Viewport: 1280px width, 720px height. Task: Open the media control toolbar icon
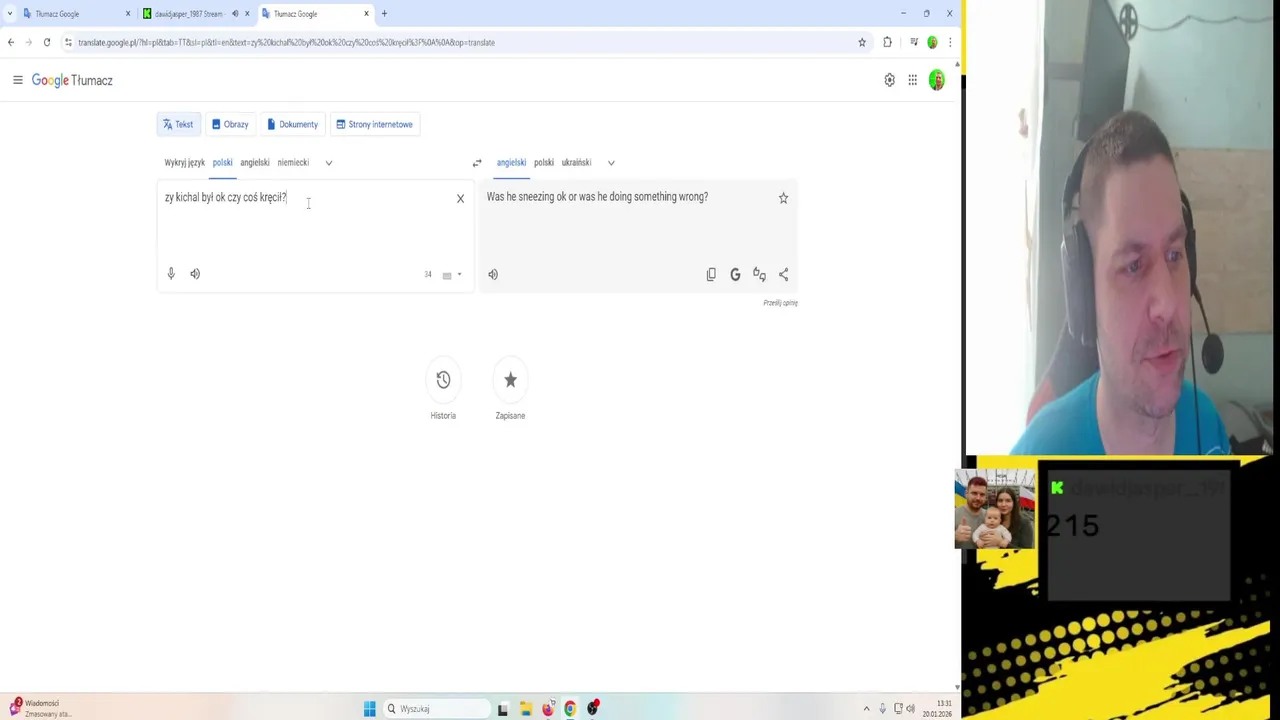913,42
